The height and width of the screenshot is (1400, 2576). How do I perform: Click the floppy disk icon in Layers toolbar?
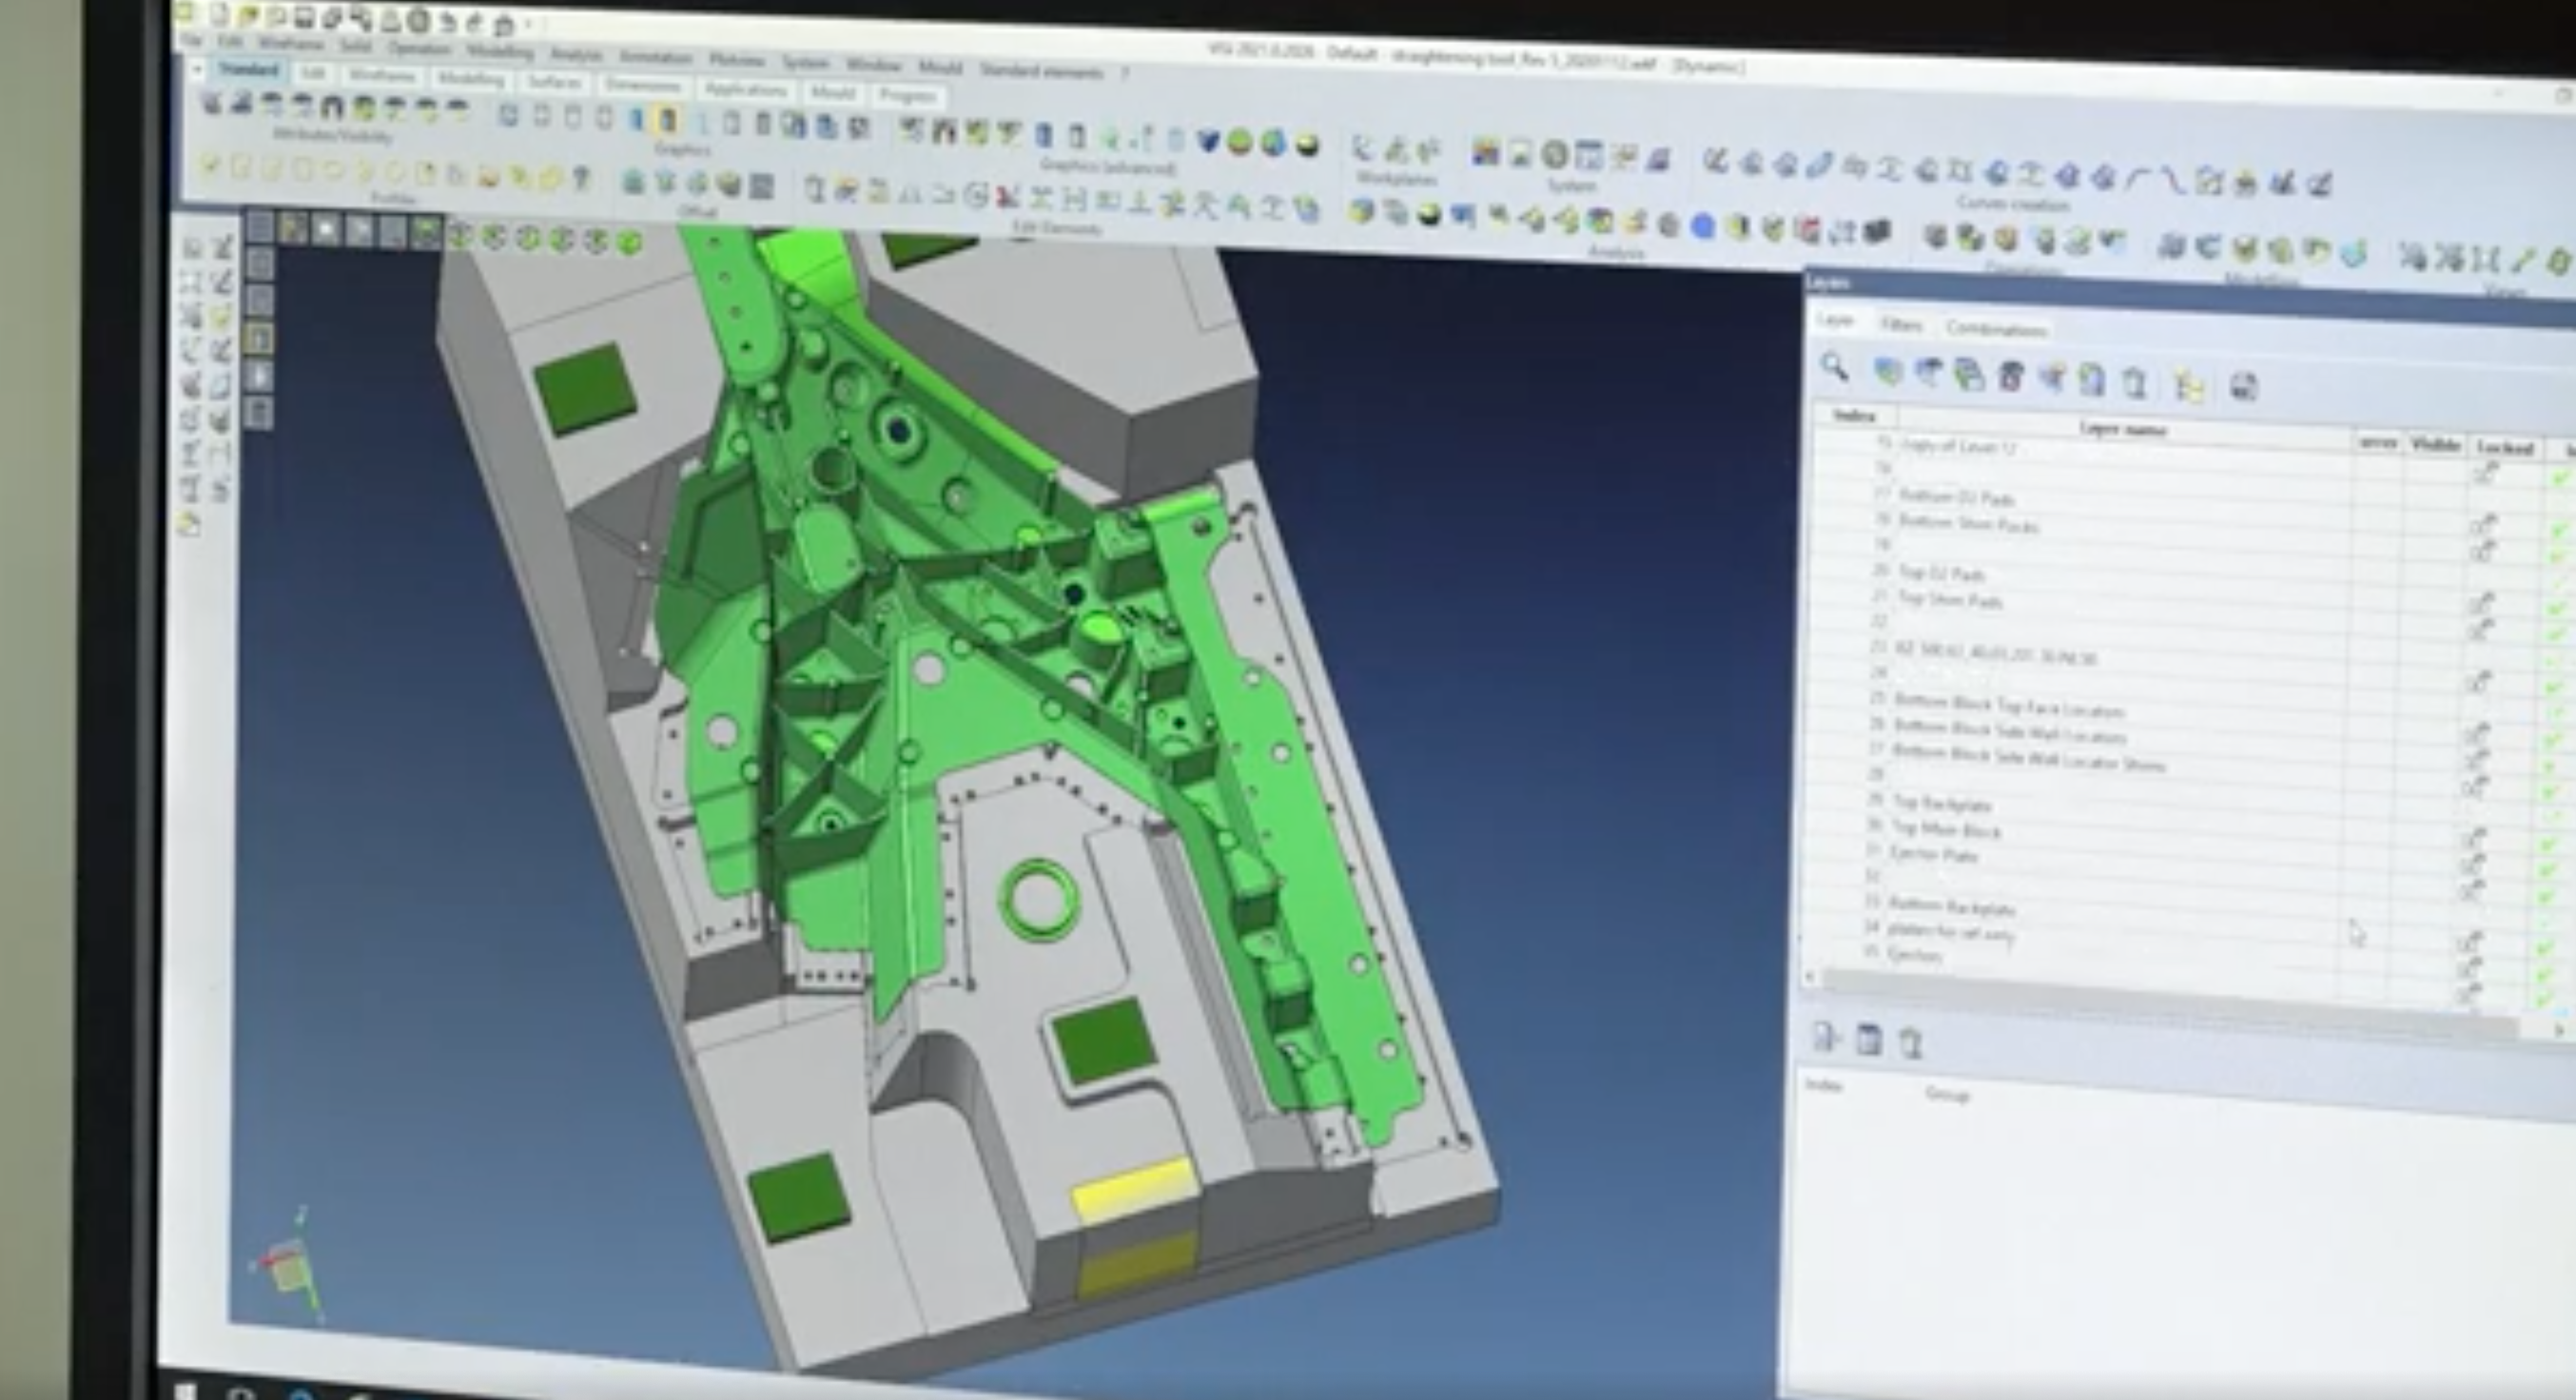(x=2243, y=387)
